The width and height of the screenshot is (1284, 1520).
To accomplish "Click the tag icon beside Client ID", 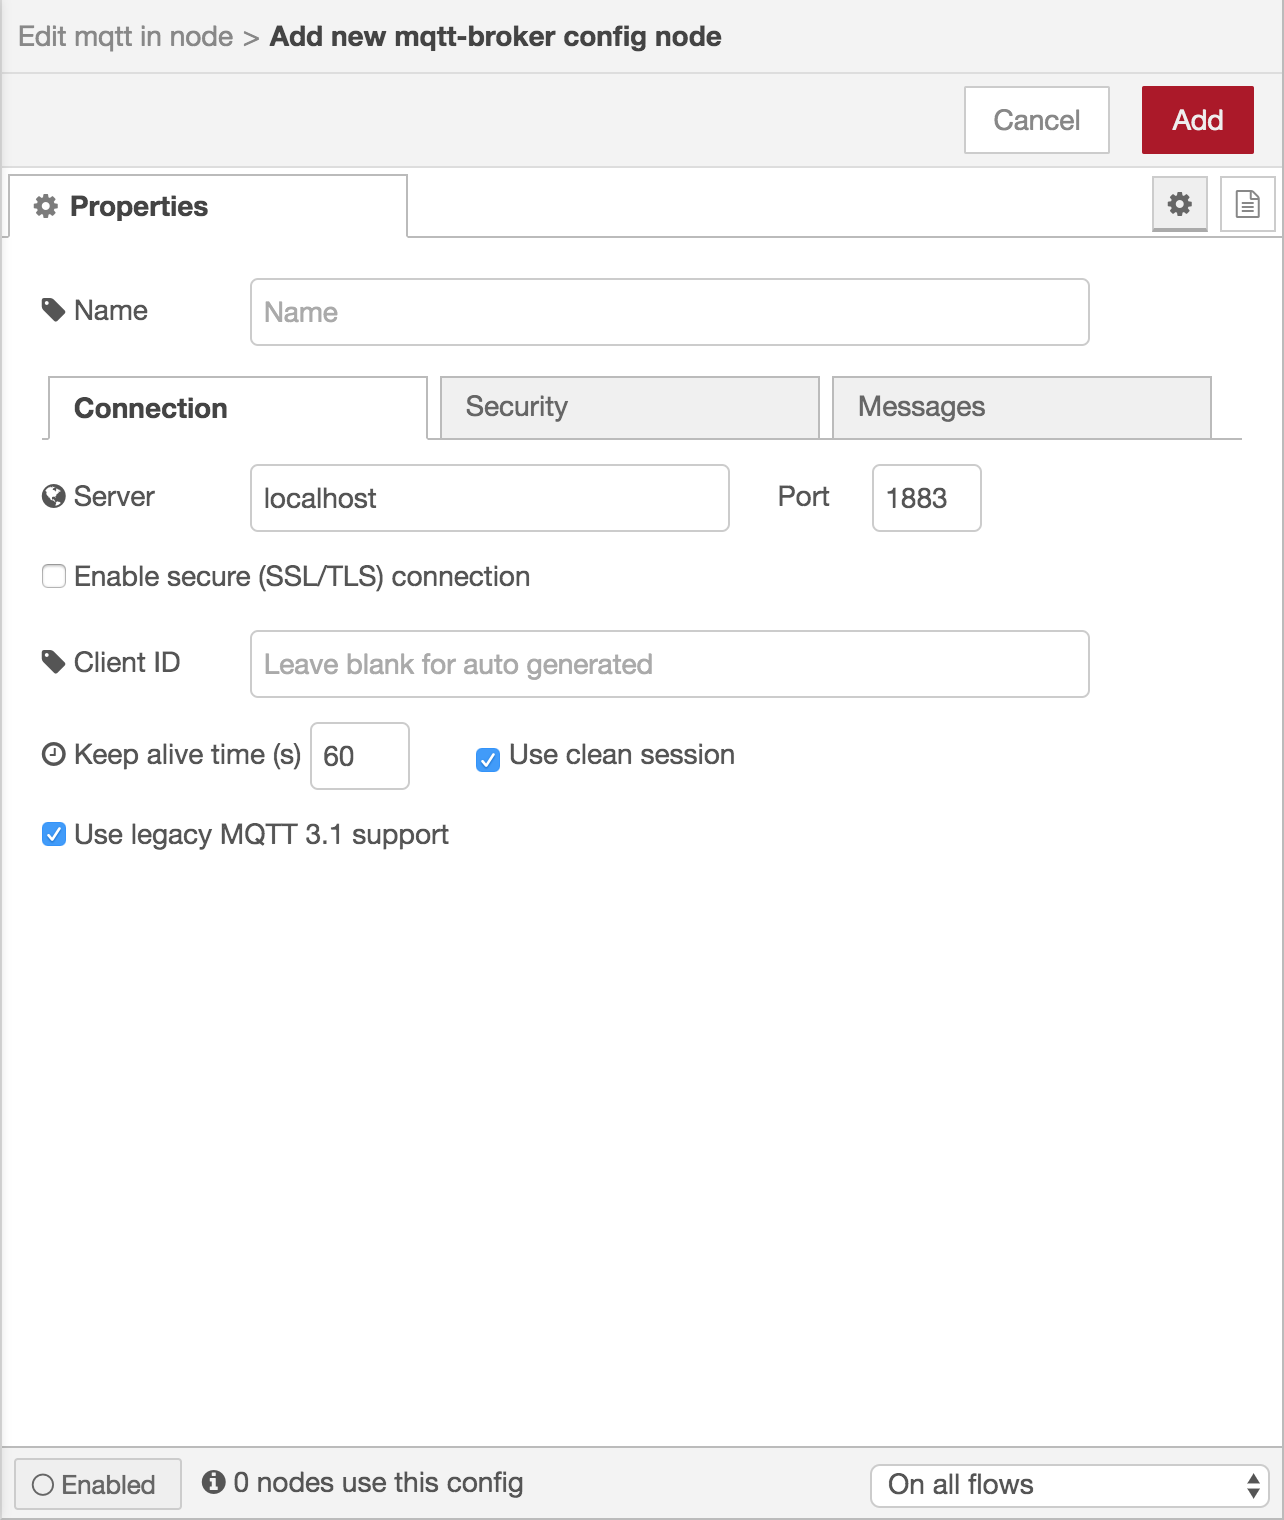I will pos(53,661).
